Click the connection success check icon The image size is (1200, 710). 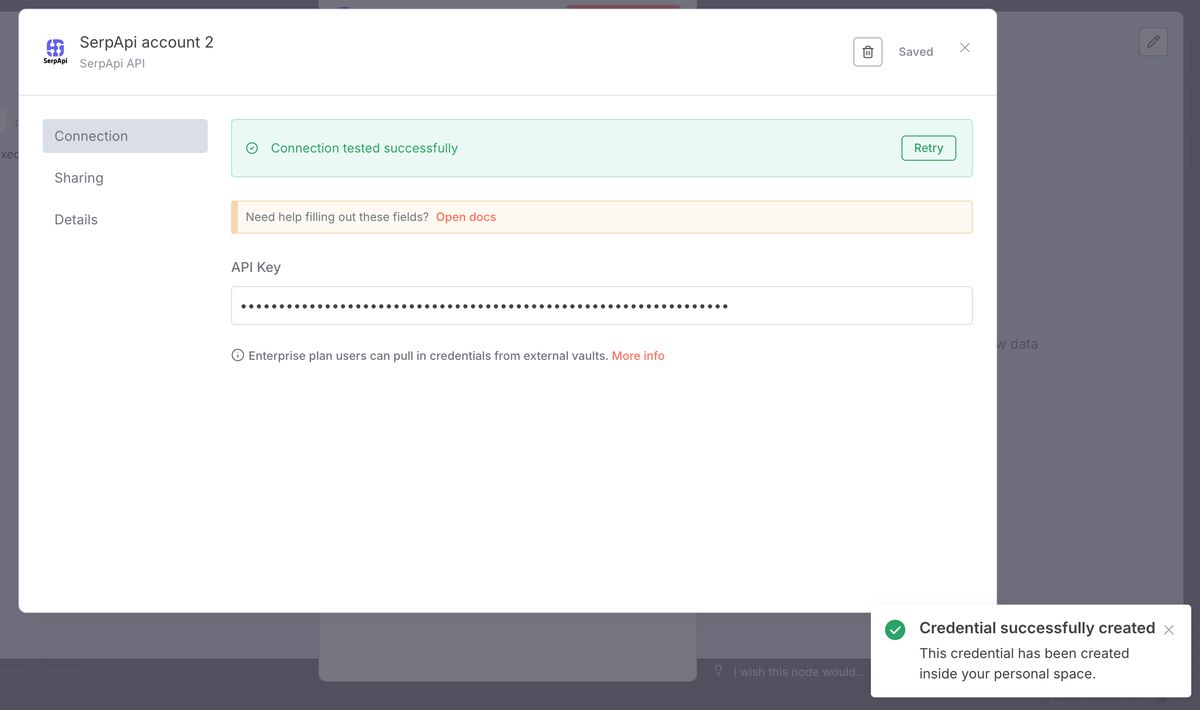pyautogui.click(x=252, y=148)
